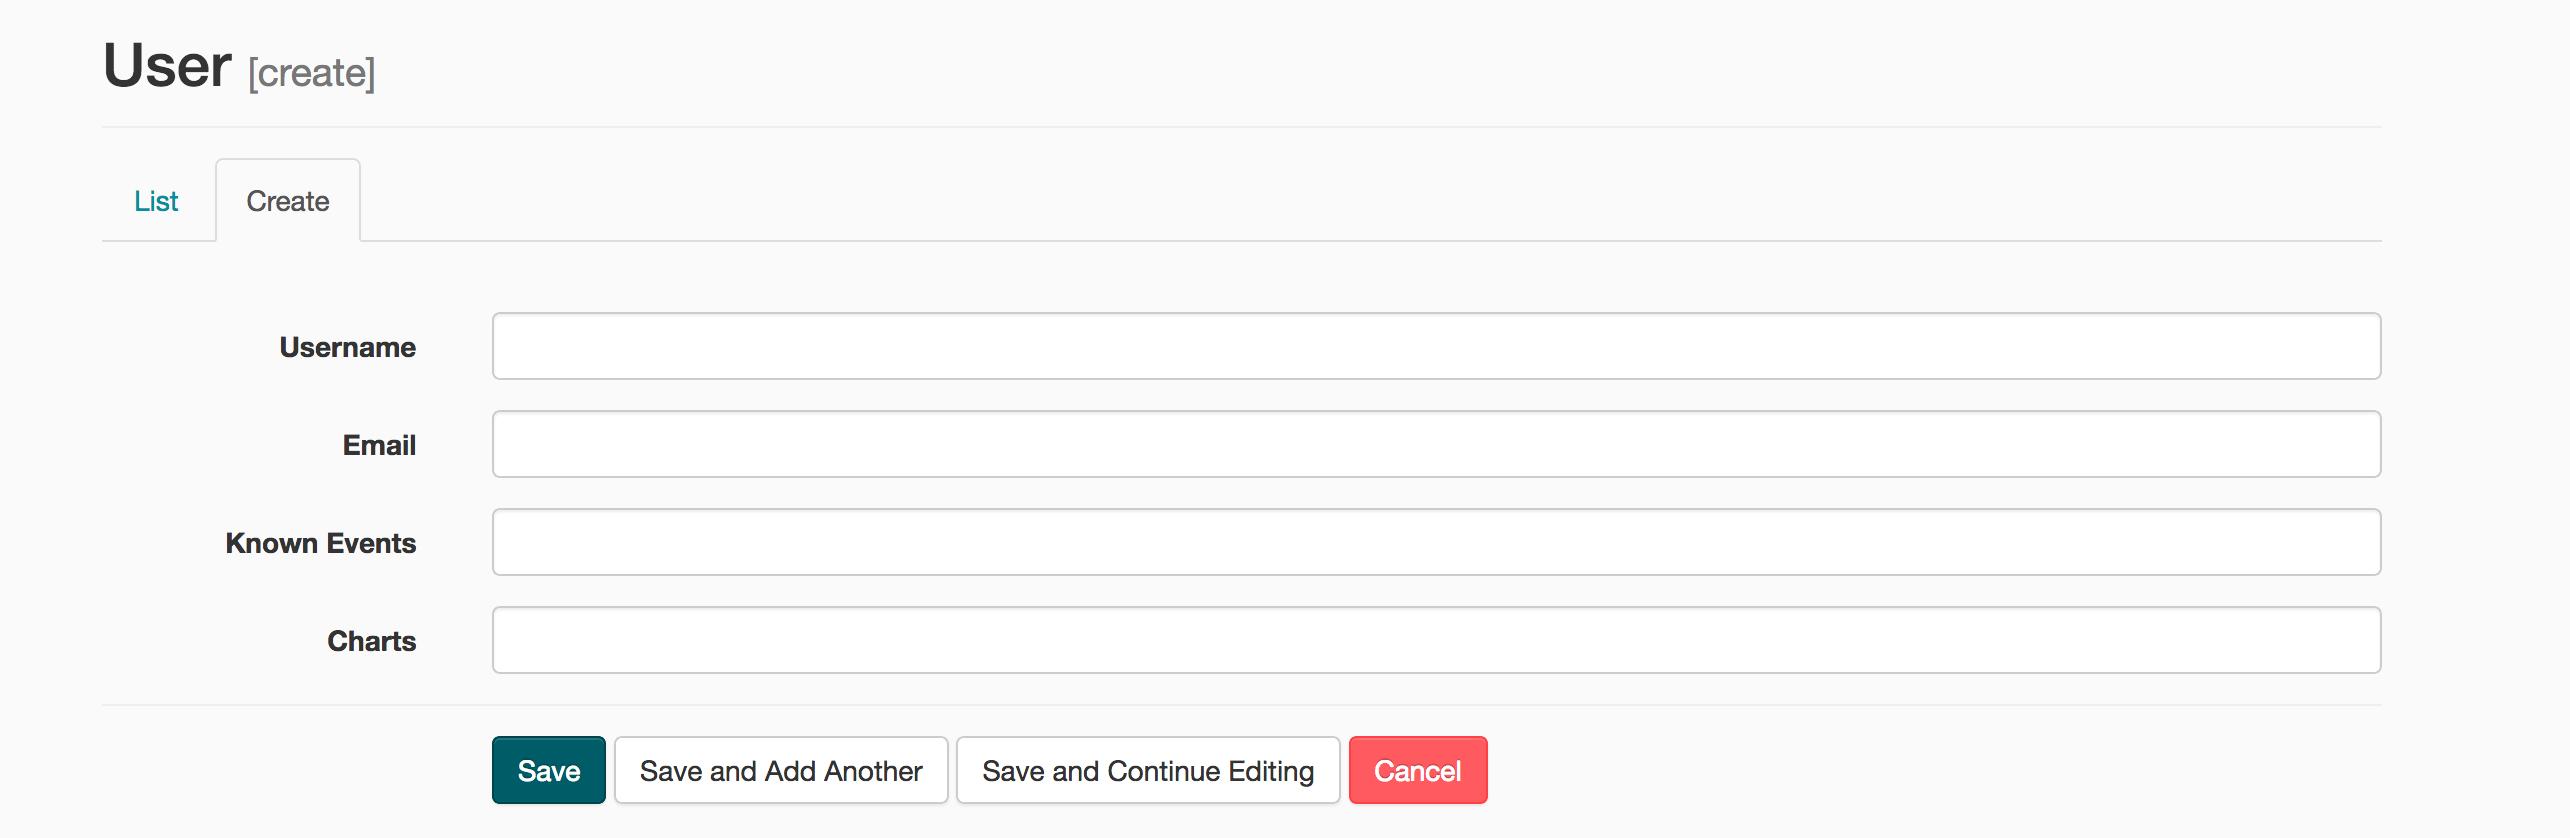Click the [create] subtitle beside User
The image size is (2570, 838).
pos(312,73)
